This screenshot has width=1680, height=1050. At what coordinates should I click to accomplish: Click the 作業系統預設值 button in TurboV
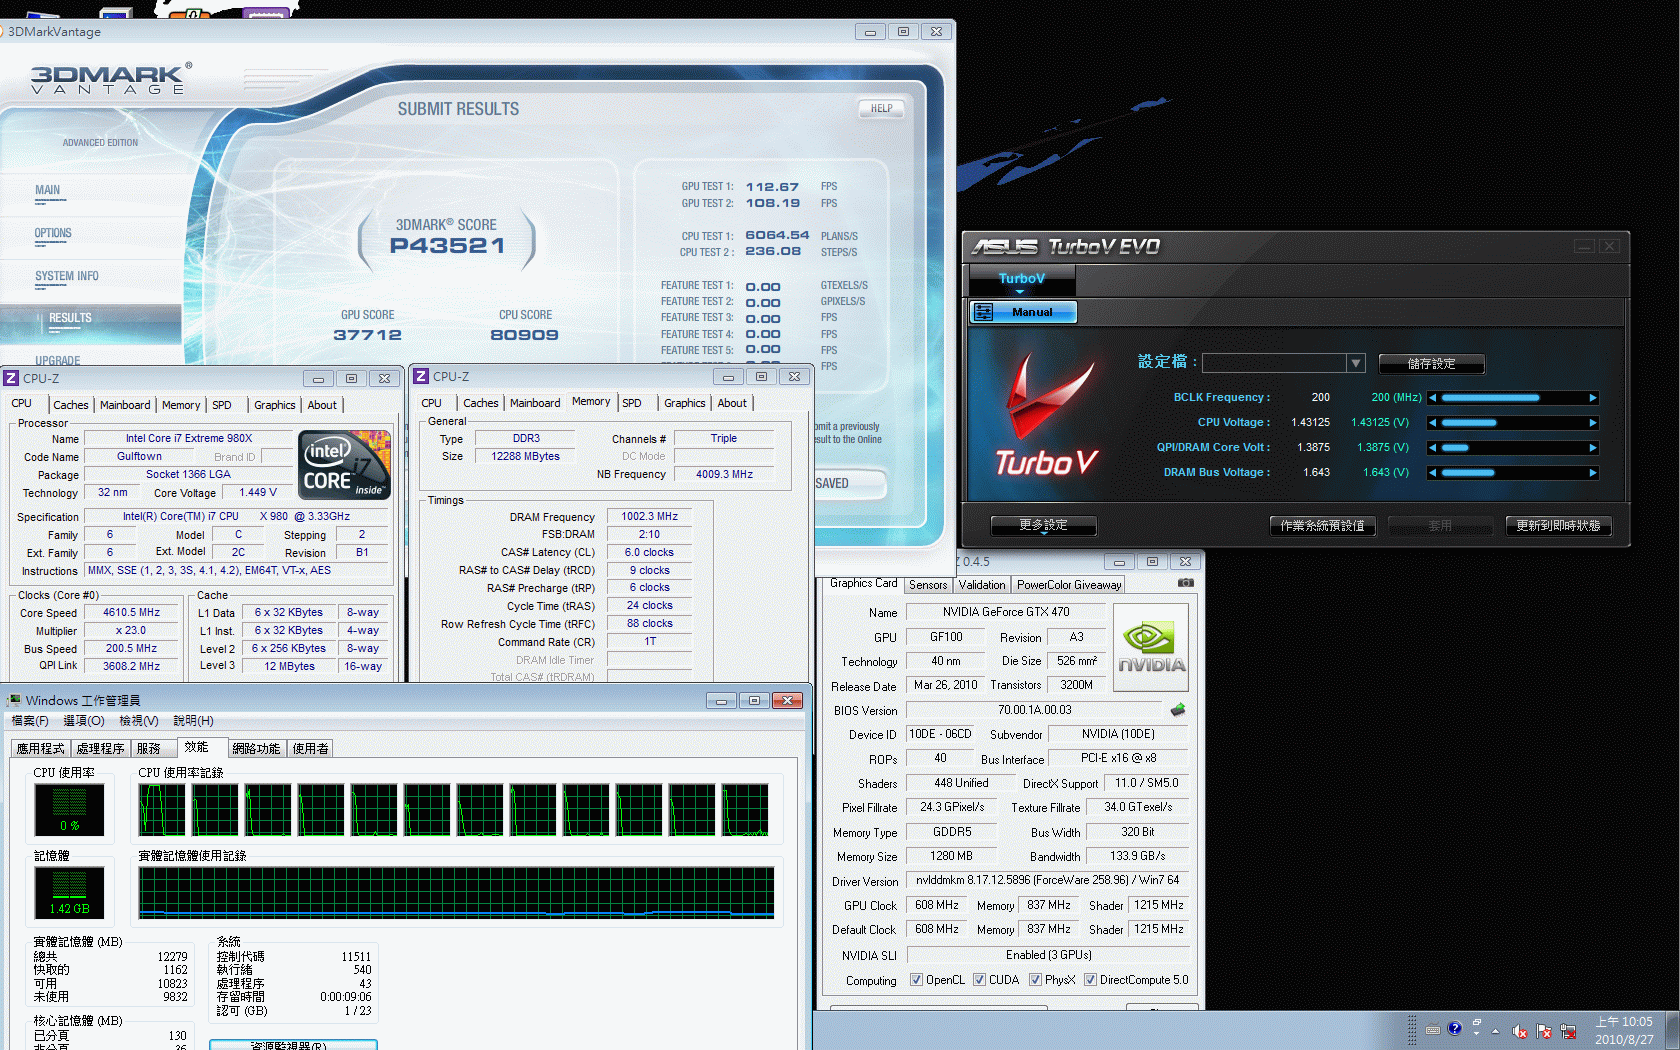(1322, 526)
